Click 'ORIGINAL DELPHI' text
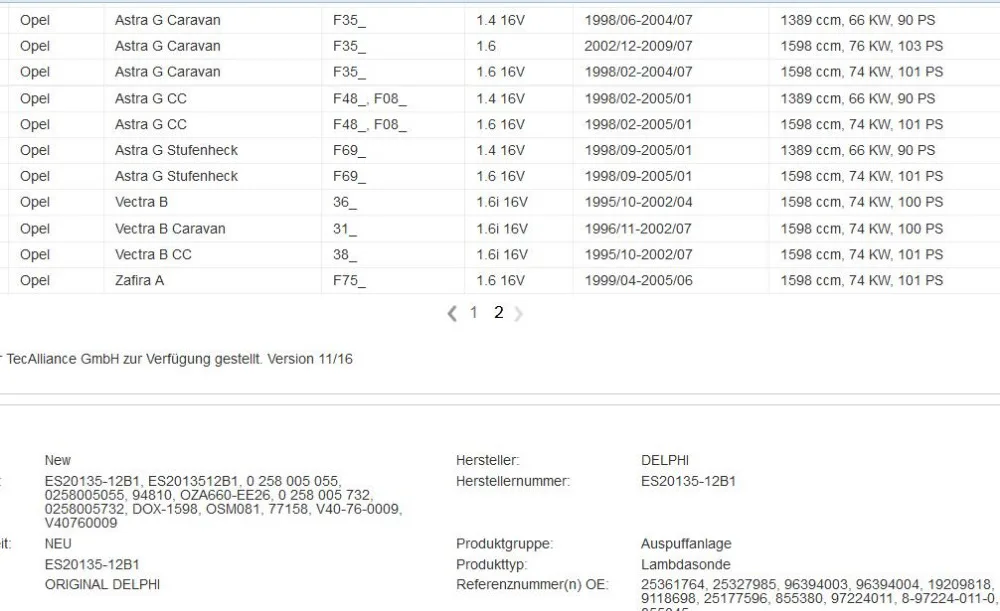 102,585
